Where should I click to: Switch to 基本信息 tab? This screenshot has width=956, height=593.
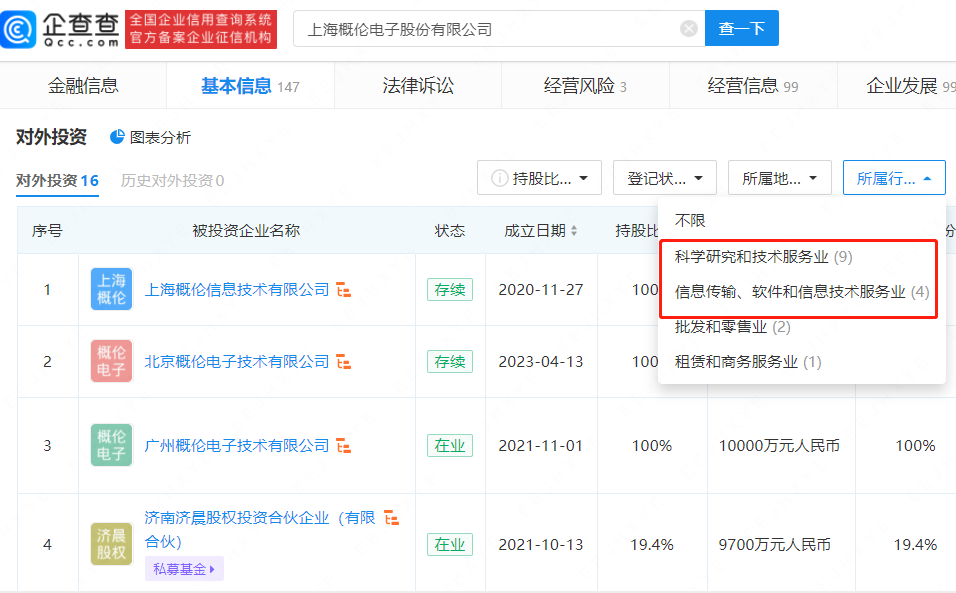[x=250, y=86]
